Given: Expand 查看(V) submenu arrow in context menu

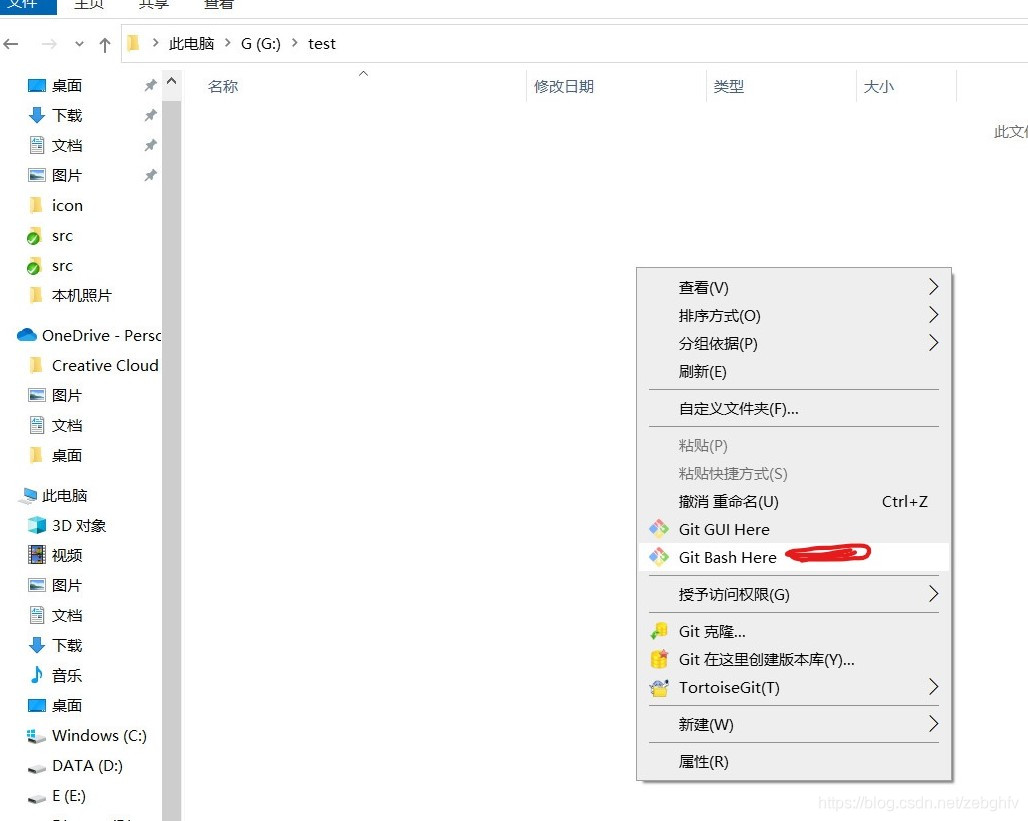Looking at the screenshot, I should click(x=934, y=287).
